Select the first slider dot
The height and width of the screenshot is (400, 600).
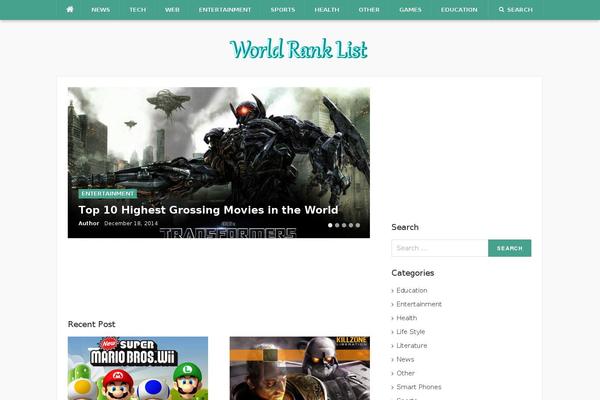click(x=330, y=225)
